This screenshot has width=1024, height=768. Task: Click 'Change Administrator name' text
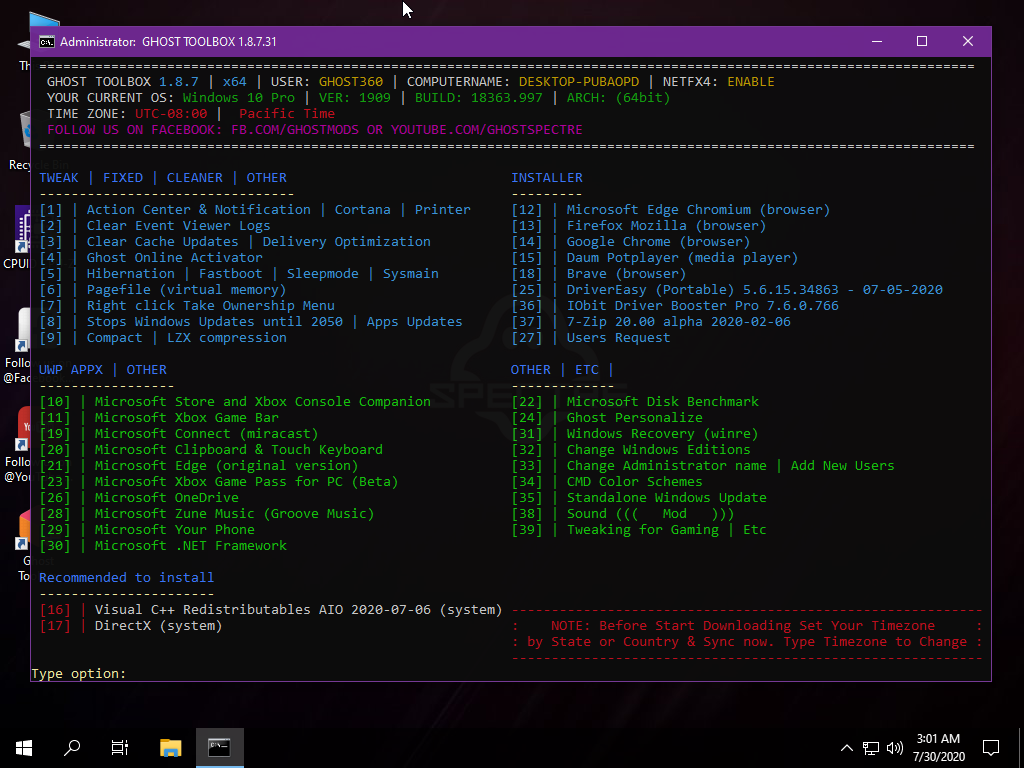(x=667, y=466)
